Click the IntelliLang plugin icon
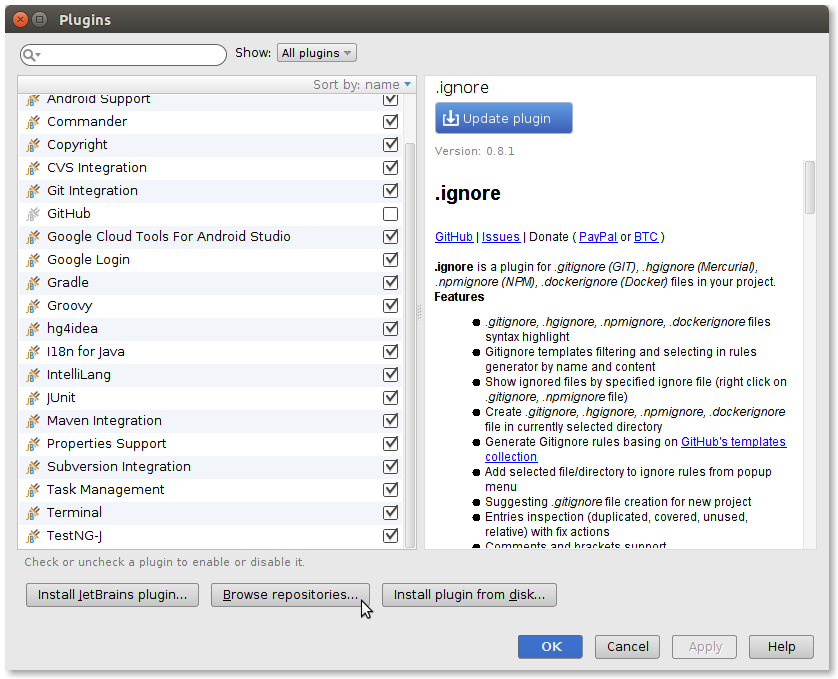 33,375
